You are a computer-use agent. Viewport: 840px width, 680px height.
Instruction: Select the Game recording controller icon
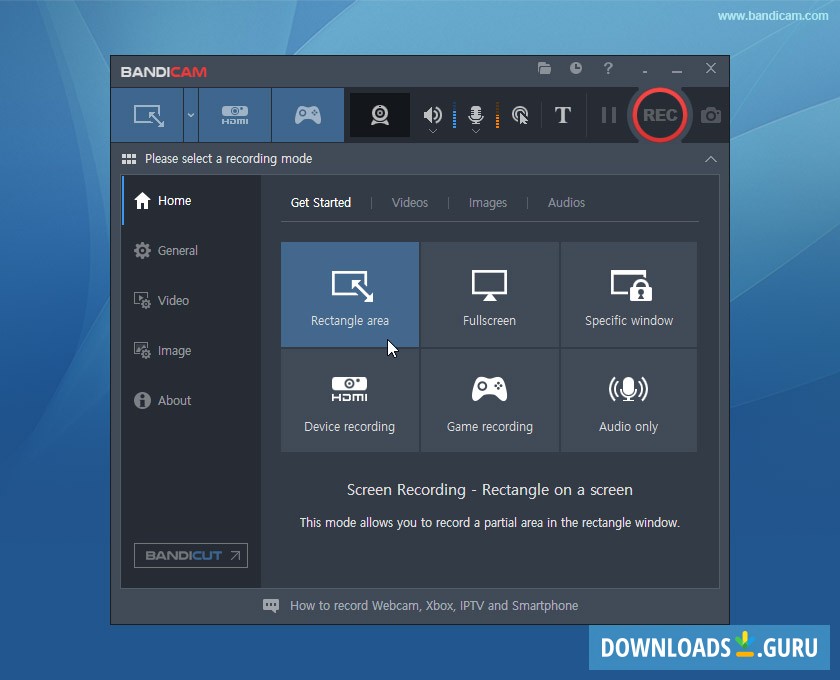pyautogui.click(x=308, y=114)
